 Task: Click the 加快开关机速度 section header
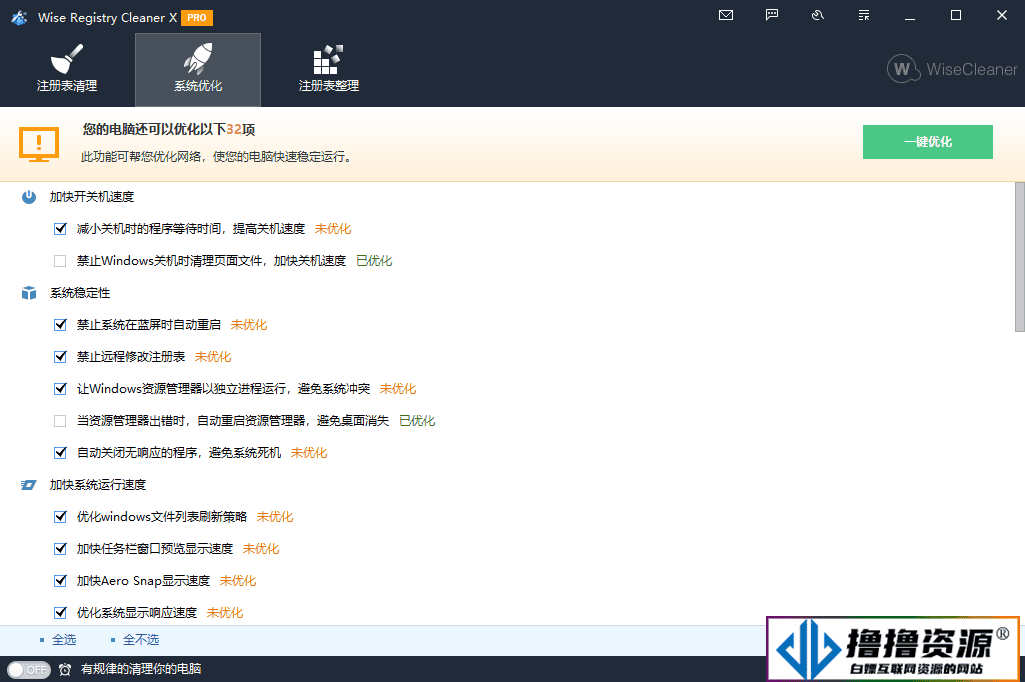pyautogui.click(x=92, y=197)
